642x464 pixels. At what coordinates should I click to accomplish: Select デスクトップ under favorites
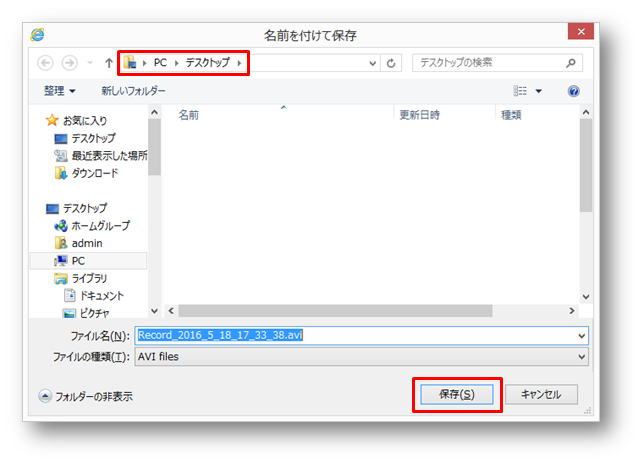tap(85, 138)
